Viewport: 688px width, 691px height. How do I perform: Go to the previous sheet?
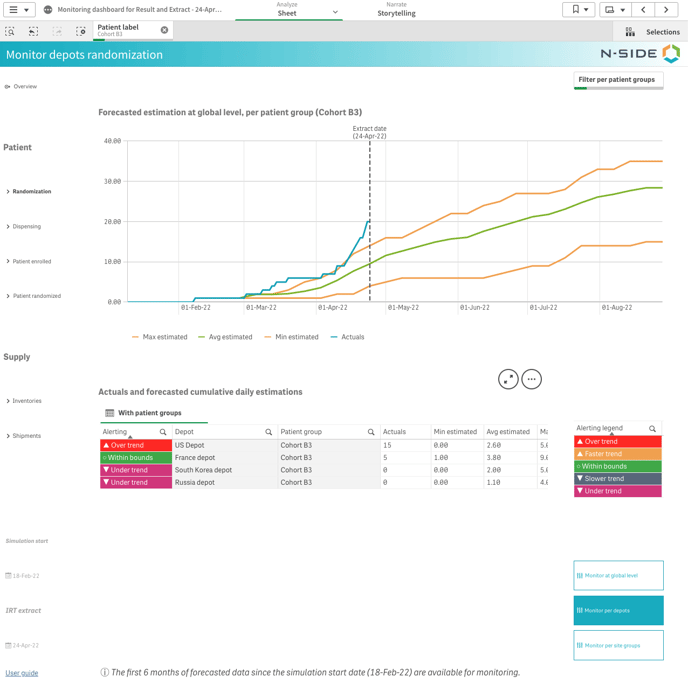pos(643,10)
